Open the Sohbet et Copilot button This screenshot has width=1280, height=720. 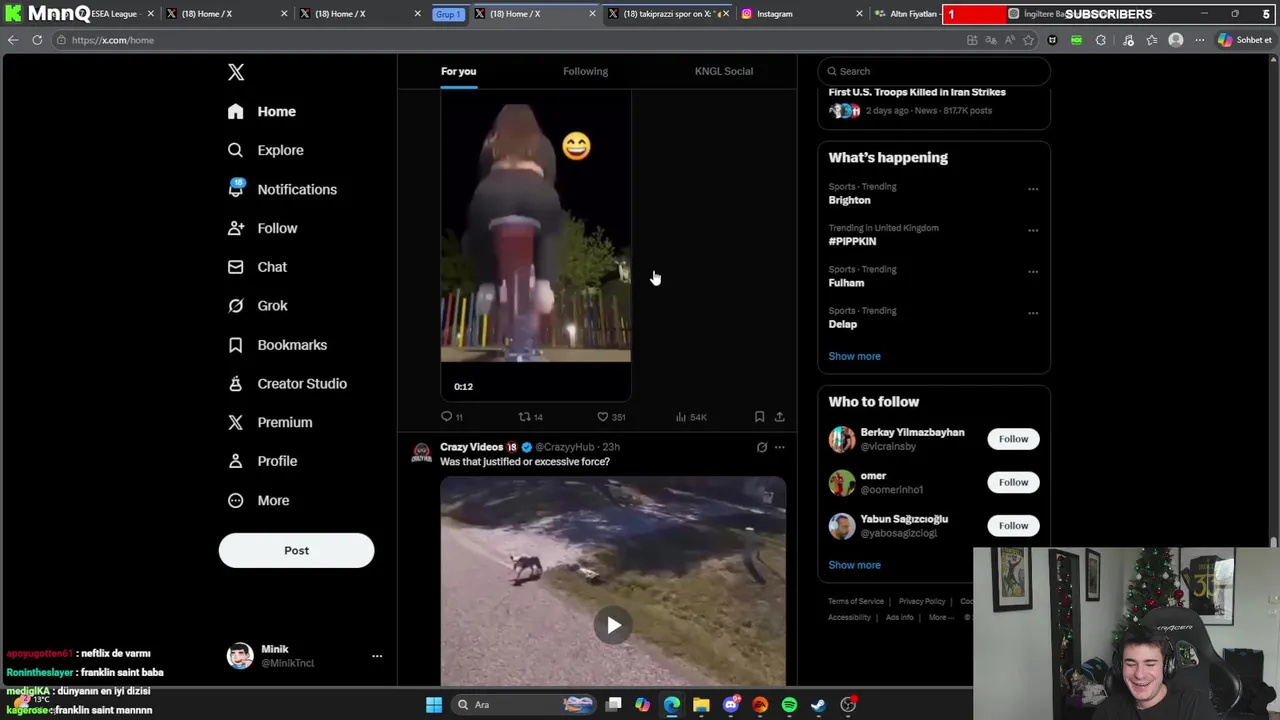coord(1245,40)
